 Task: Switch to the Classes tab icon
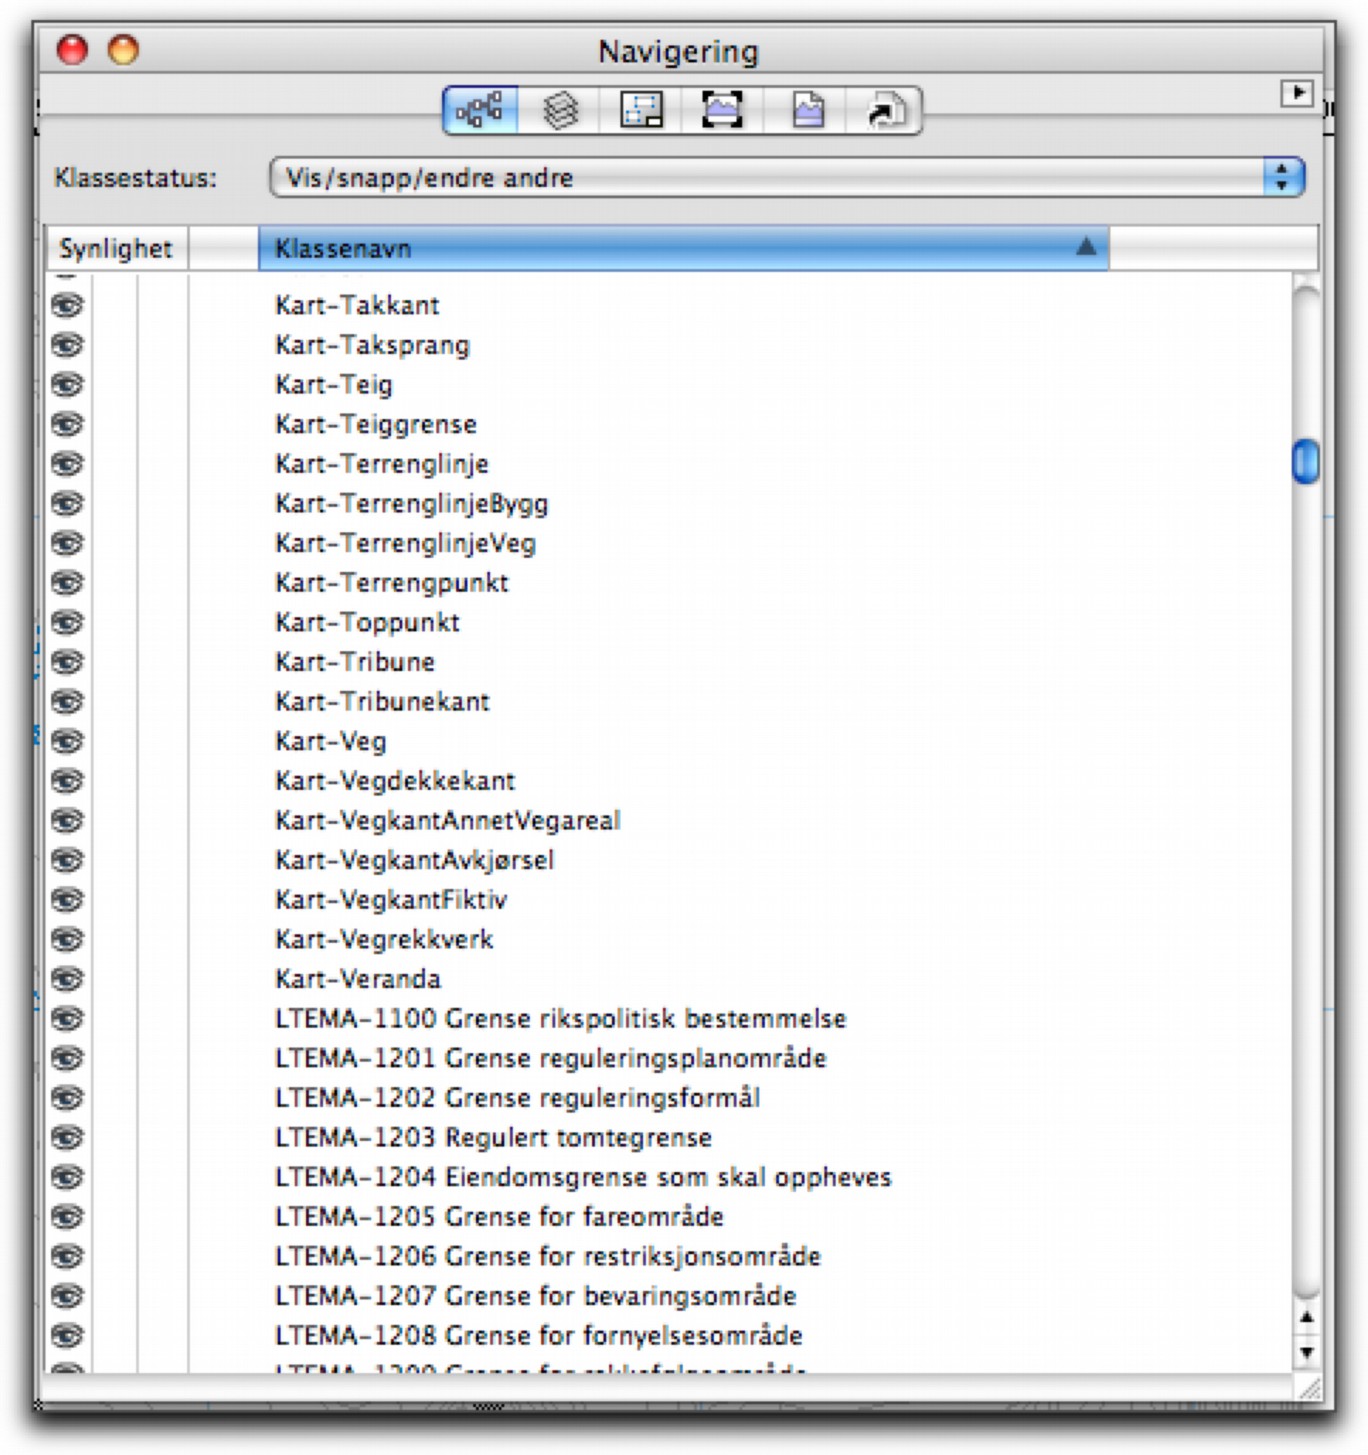tap(480, 109)
